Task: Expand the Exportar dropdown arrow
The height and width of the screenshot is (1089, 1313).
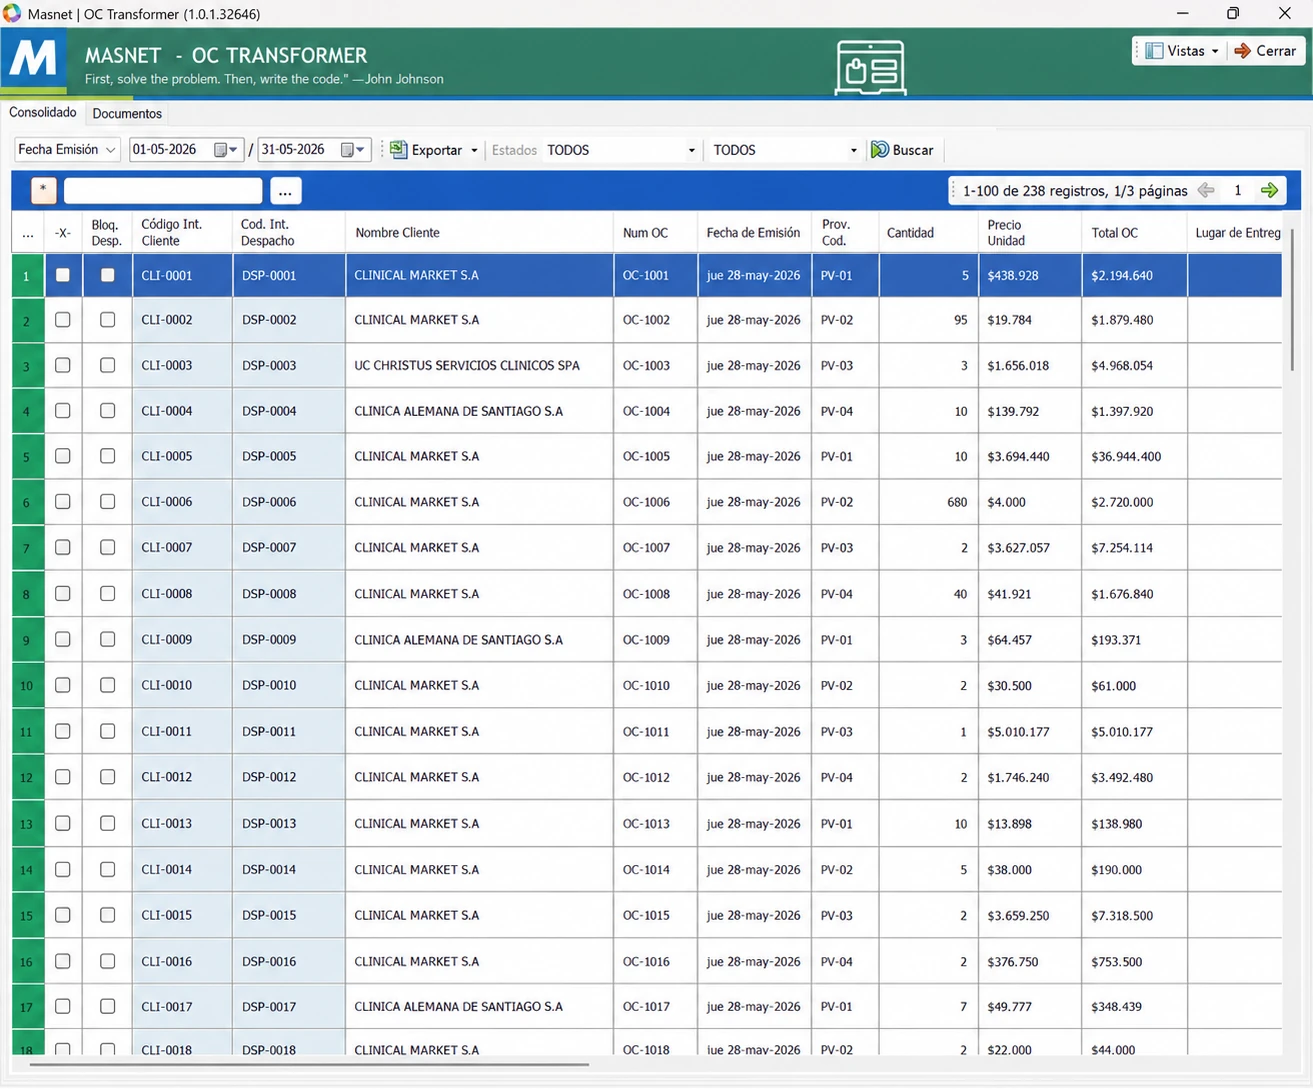Action: click(x=474, y=151)
